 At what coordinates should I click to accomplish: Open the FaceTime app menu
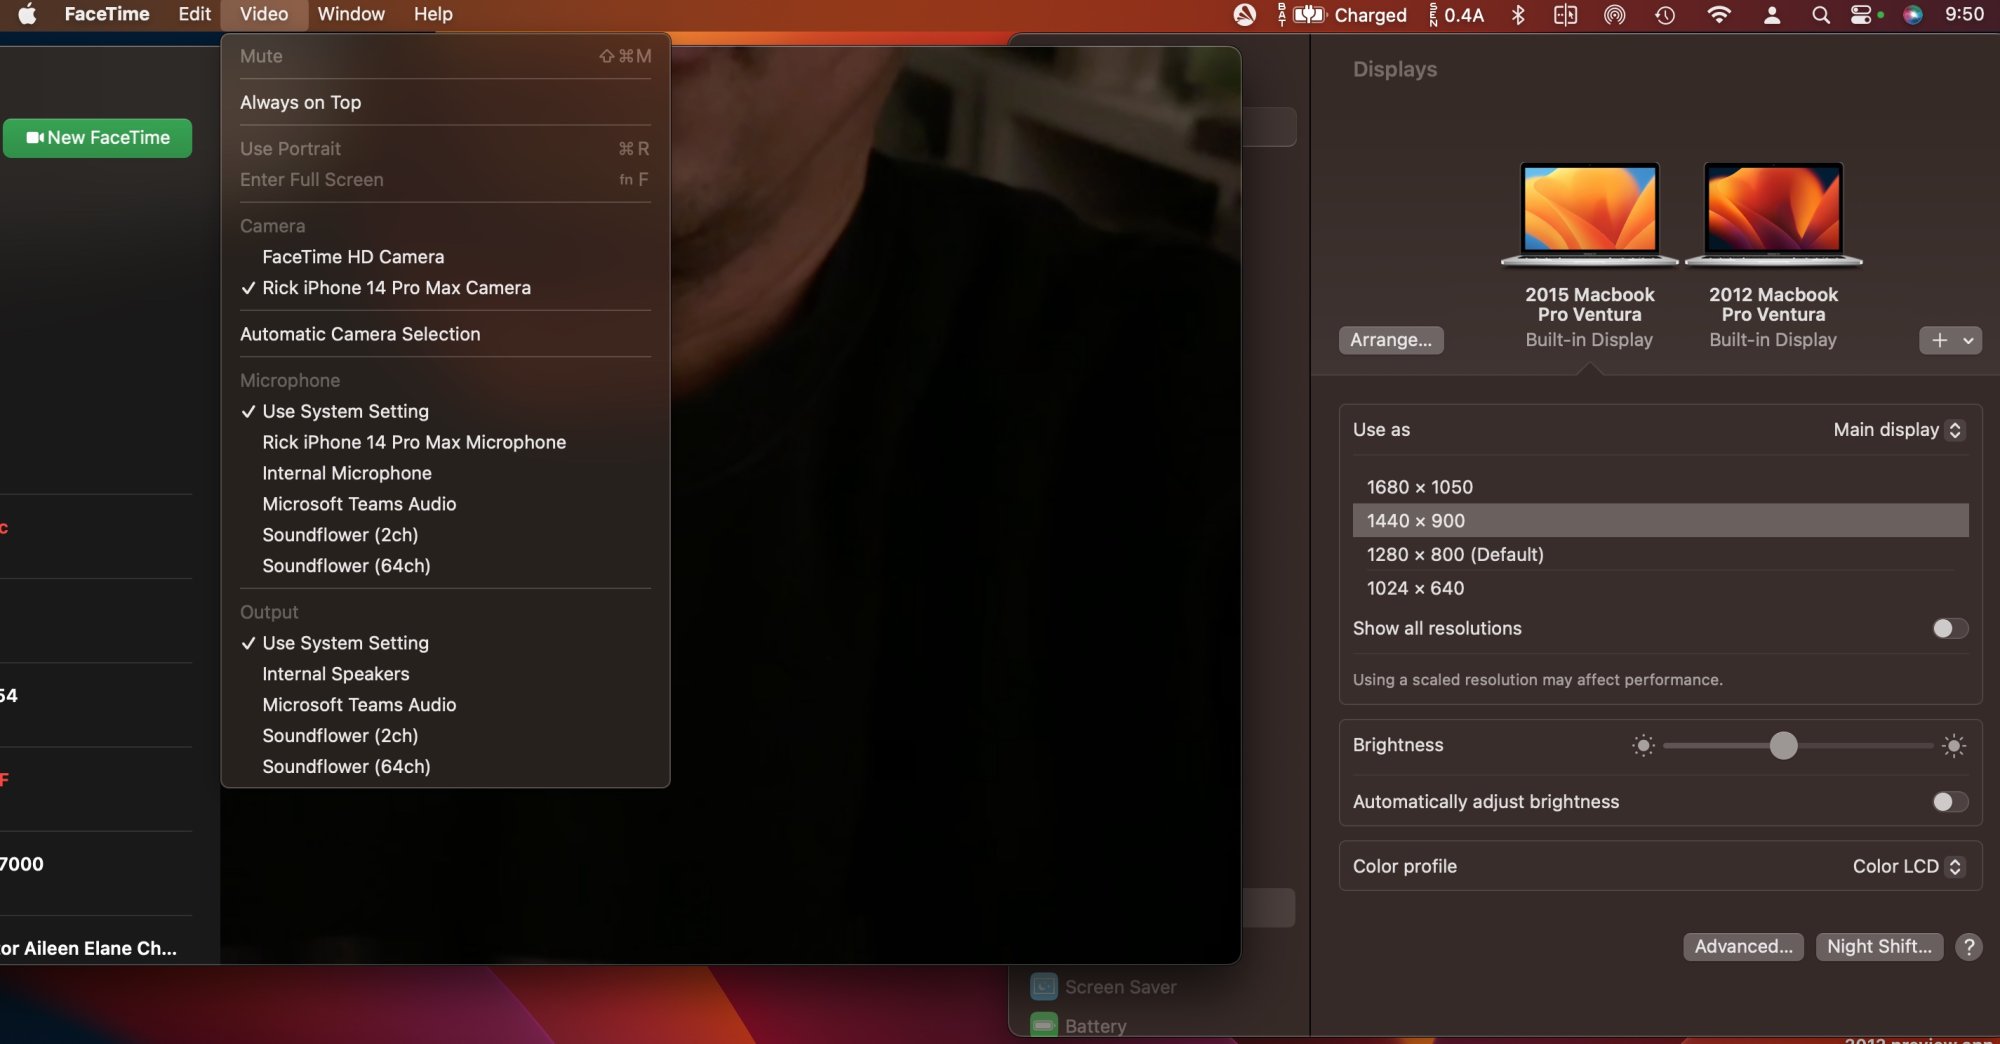point(107,14)
